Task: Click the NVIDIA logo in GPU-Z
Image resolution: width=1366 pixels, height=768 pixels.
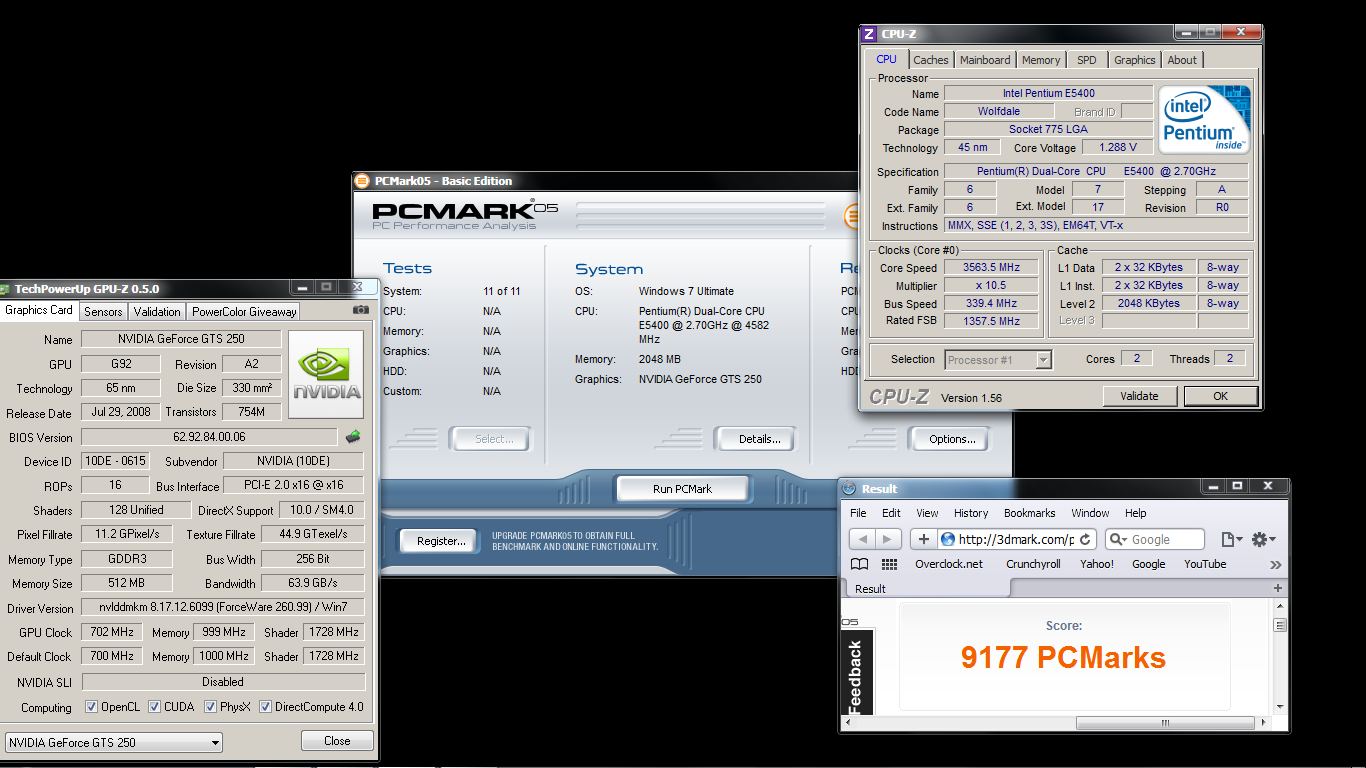Action: click(325, 376)
